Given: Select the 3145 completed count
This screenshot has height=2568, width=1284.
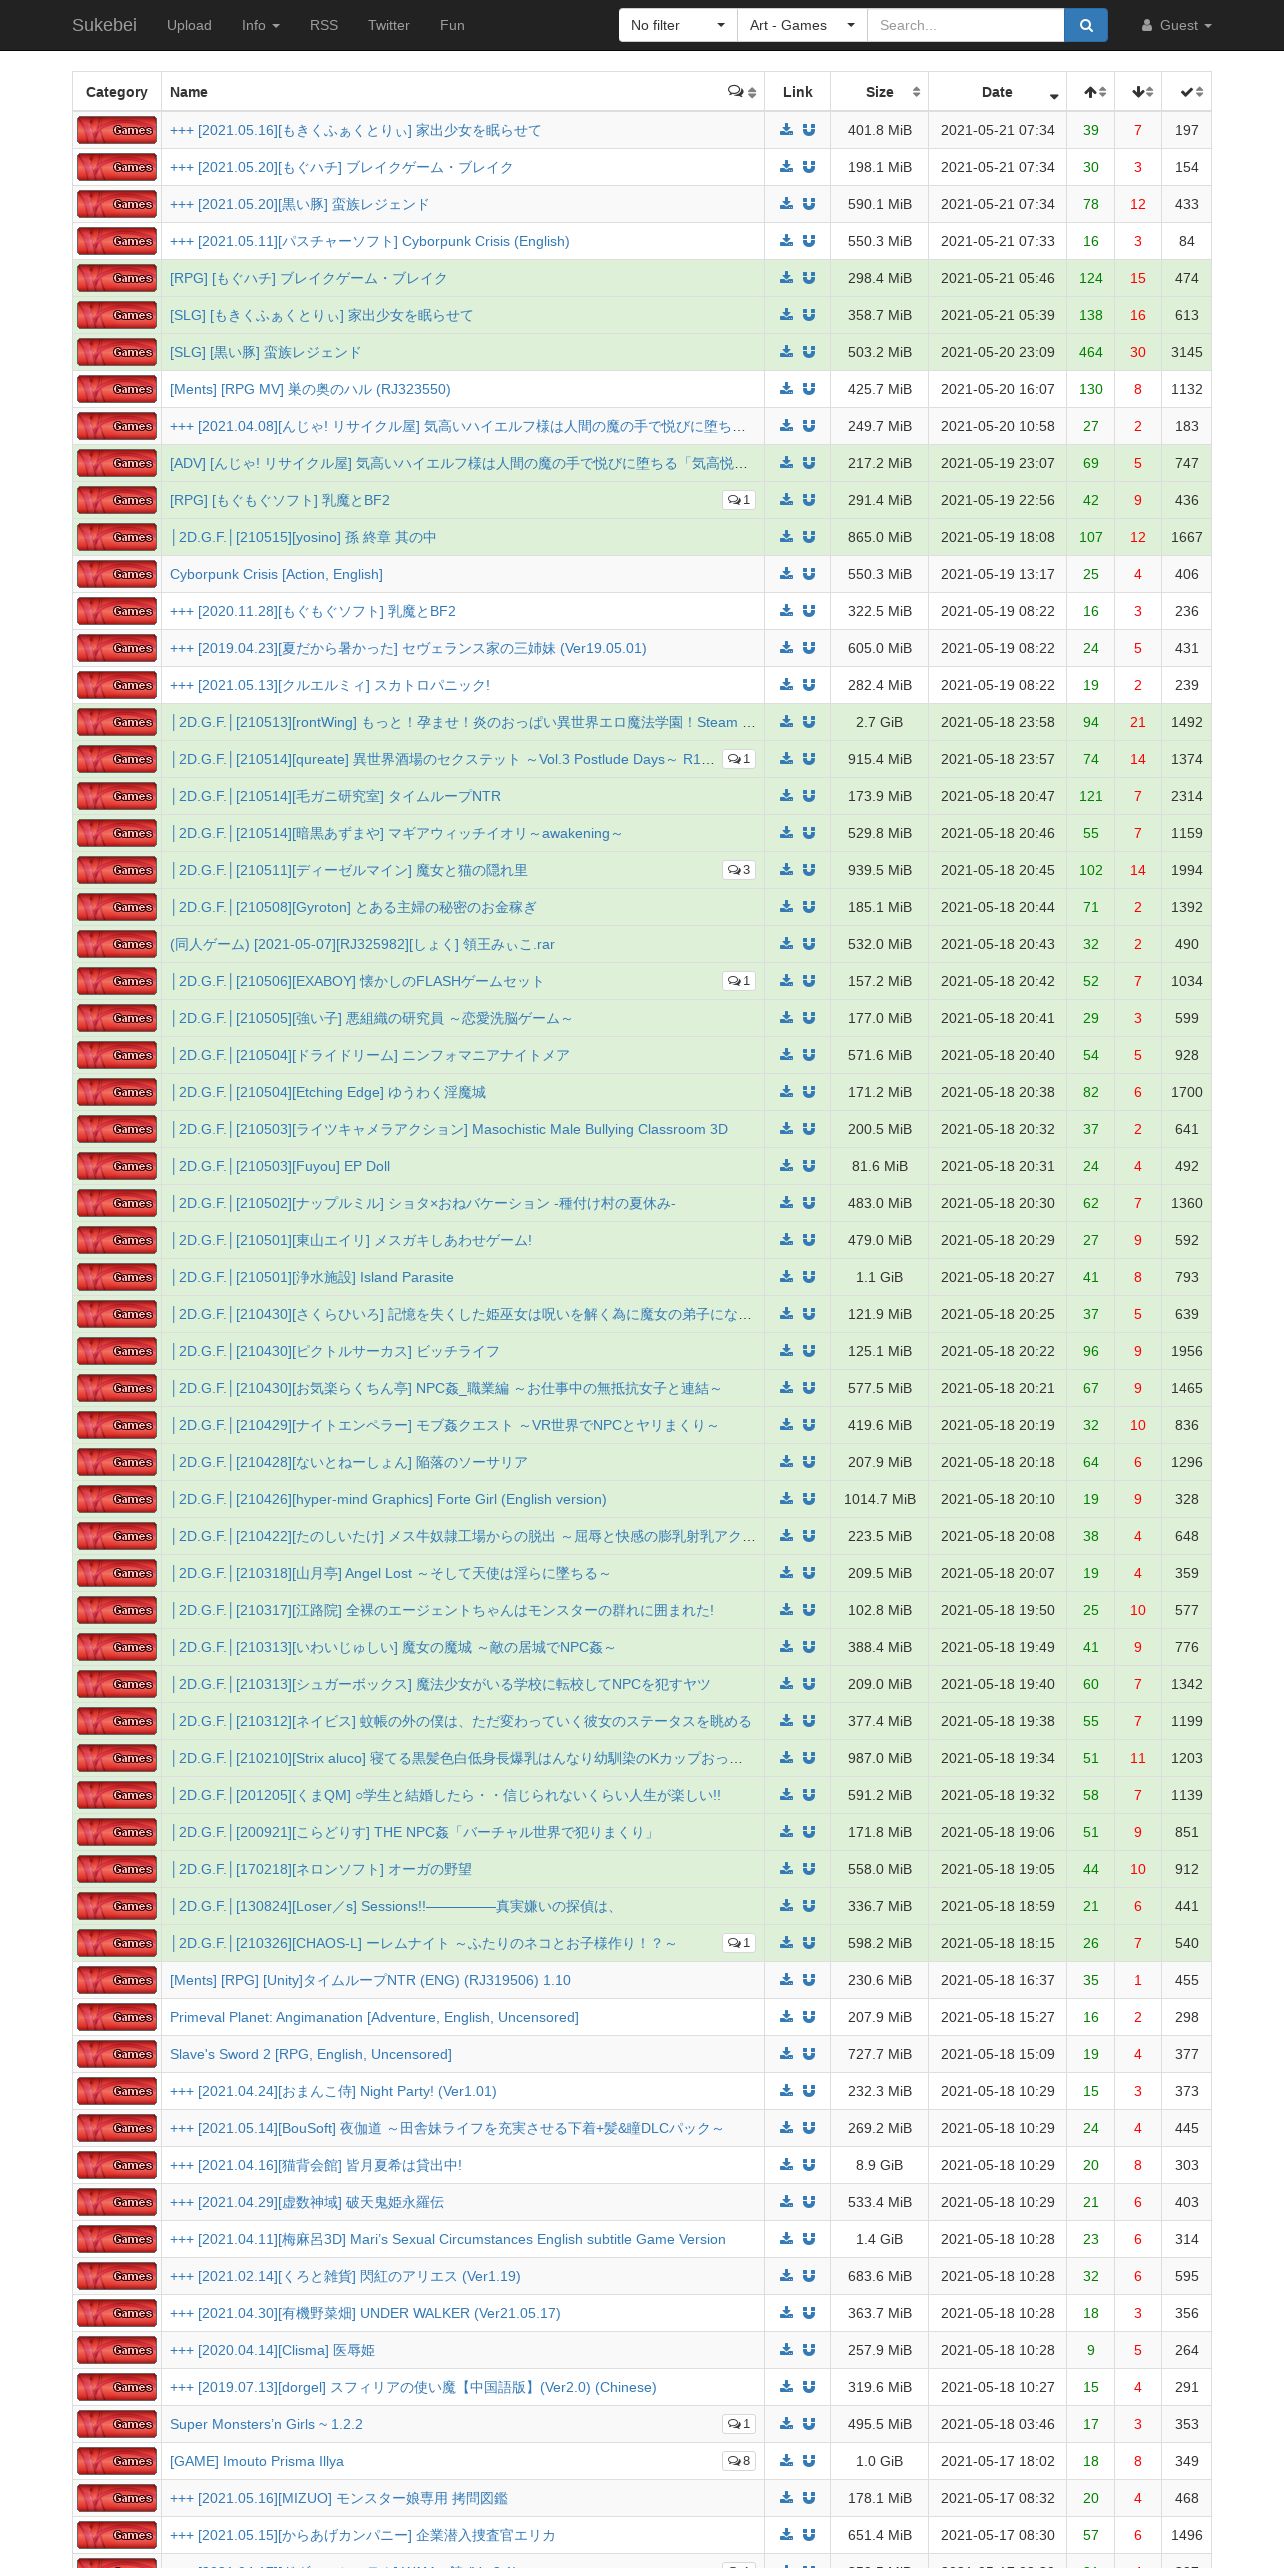Looking at the screenshot, I should coord(1186,352).
